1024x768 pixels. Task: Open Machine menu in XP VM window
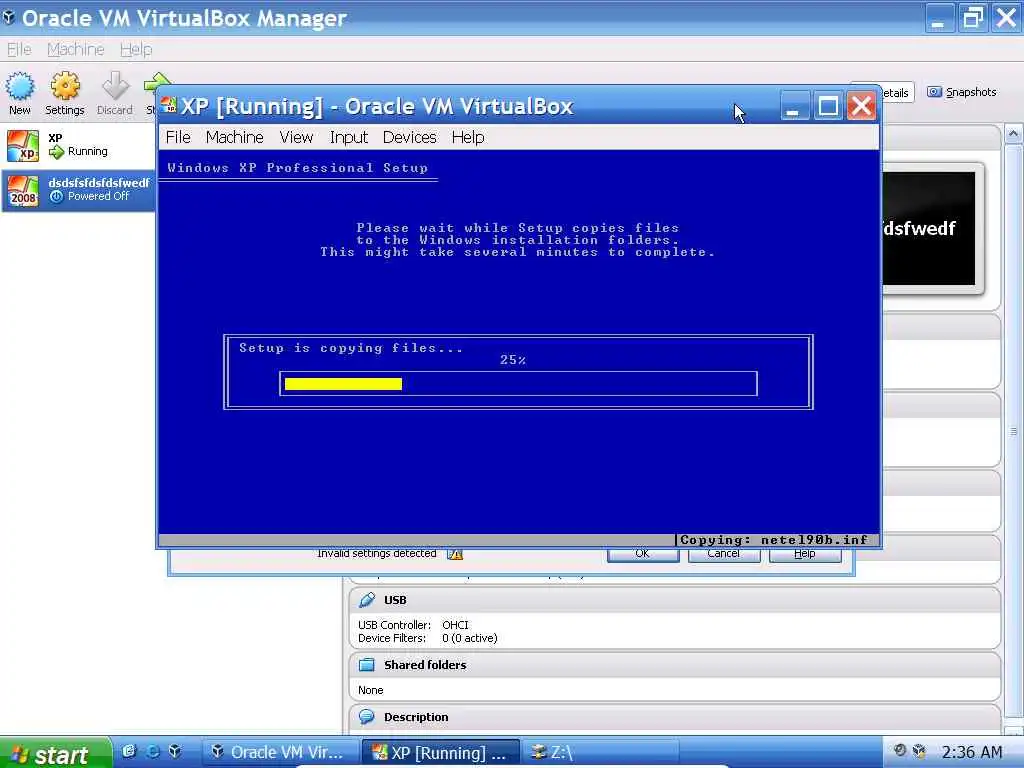pos(234,137)
